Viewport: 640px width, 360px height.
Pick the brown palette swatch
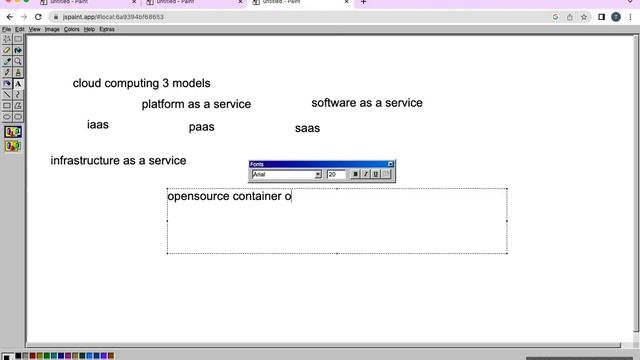tap(111, 356)
